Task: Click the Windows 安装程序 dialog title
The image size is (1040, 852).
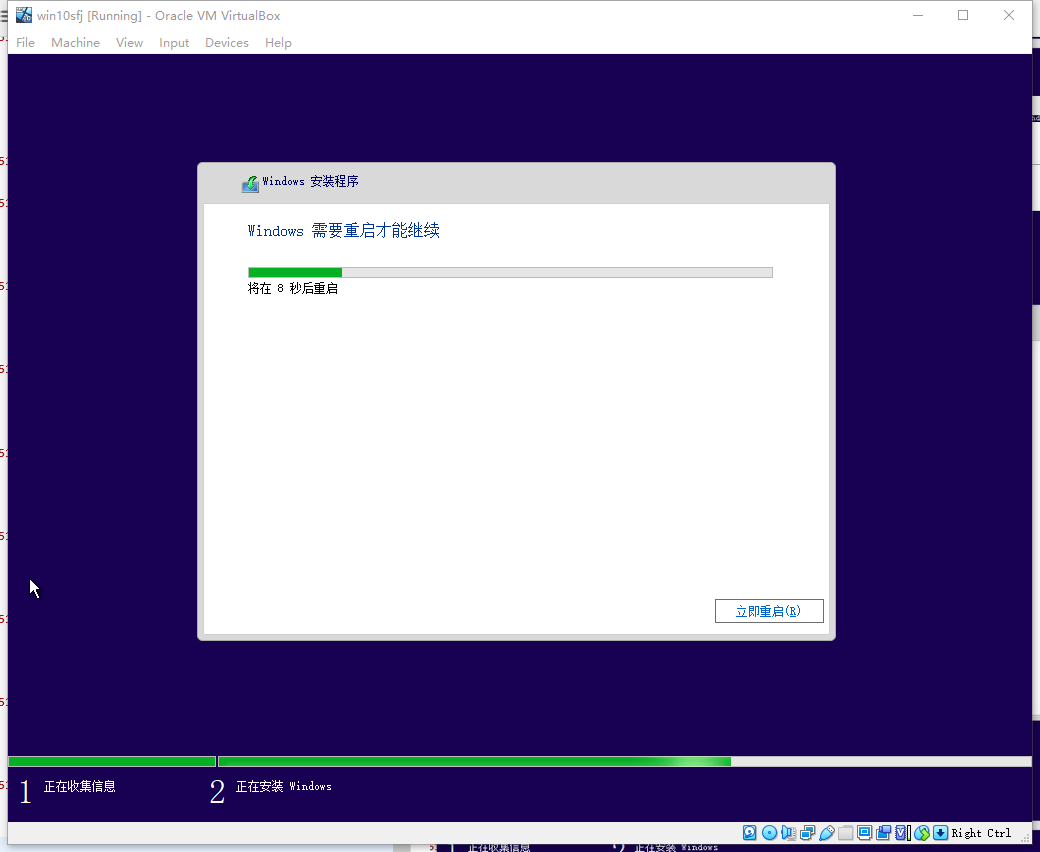Action: (x=310, y=182)
